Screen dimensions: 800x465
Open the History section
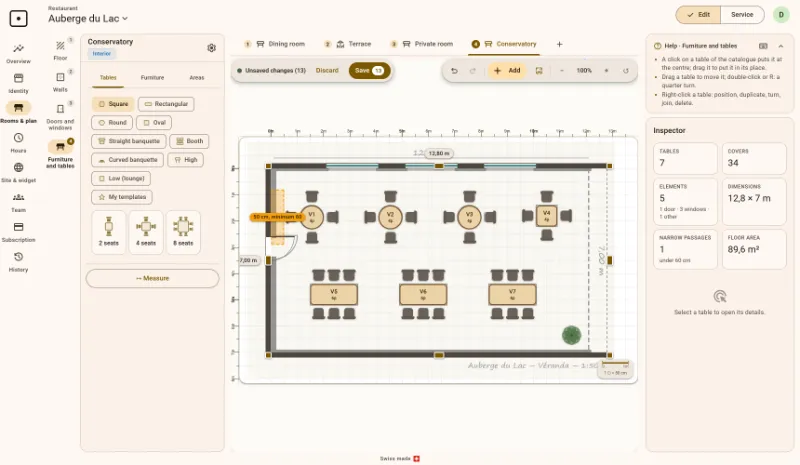(18, 262)
